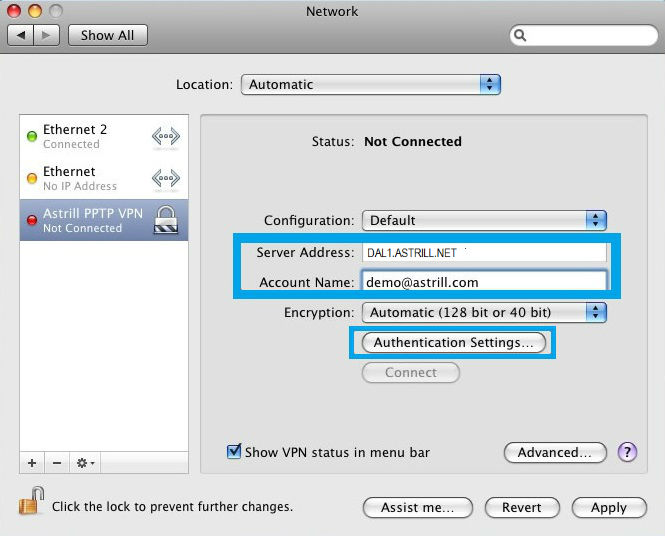Open Authentication Settings

[454, 343]
